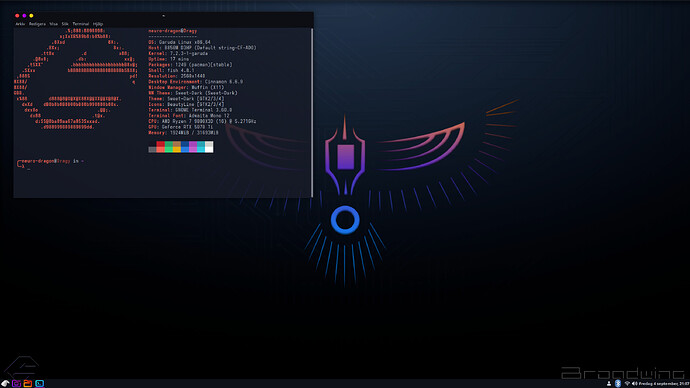690x388 pixels.
Task: Click the terminal vertical scrollbar
Action: [312, 113]
